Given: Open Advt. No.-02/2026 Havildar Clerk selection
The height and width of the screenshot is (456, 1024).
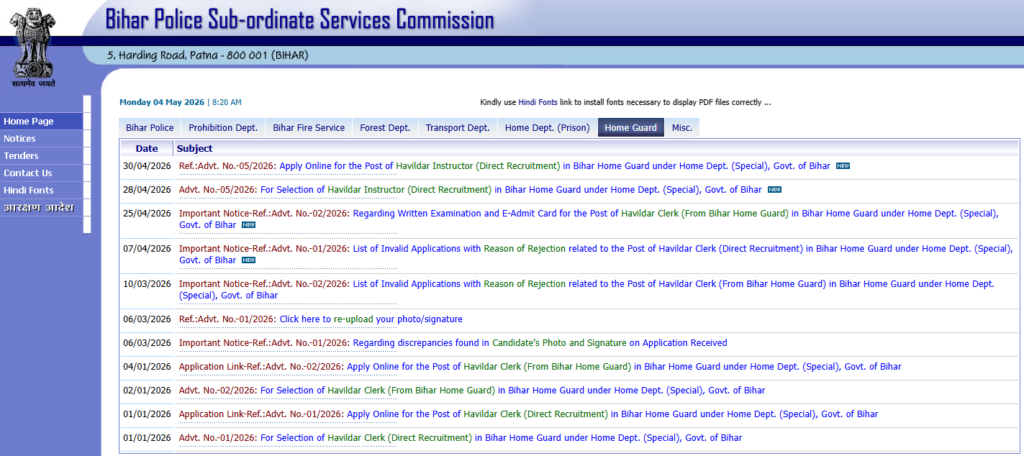Looking at the screenshot, I should (472, 390).
